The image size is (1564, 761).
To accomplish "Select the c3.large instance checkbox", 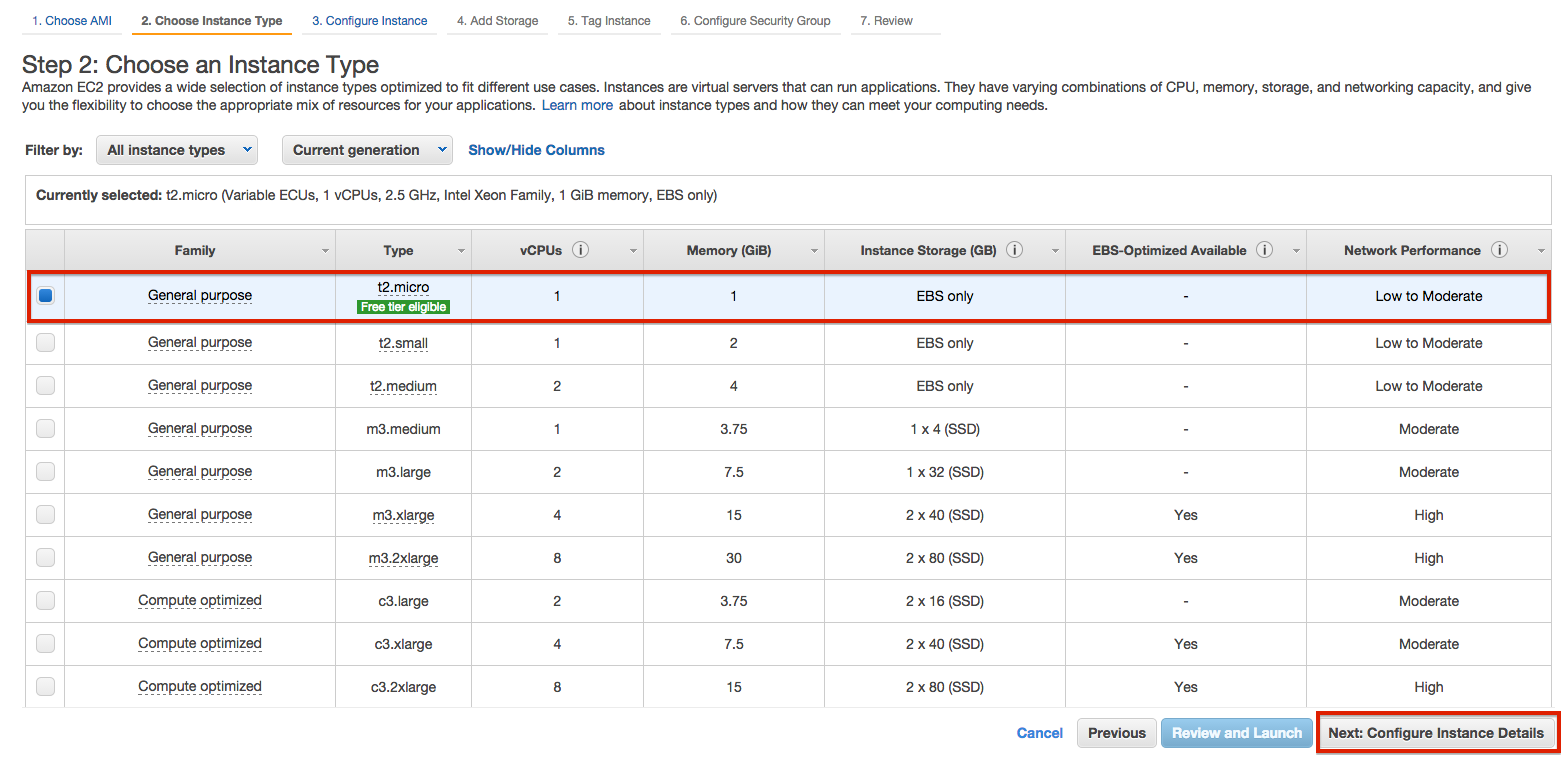I will click(x=45, y=601).
